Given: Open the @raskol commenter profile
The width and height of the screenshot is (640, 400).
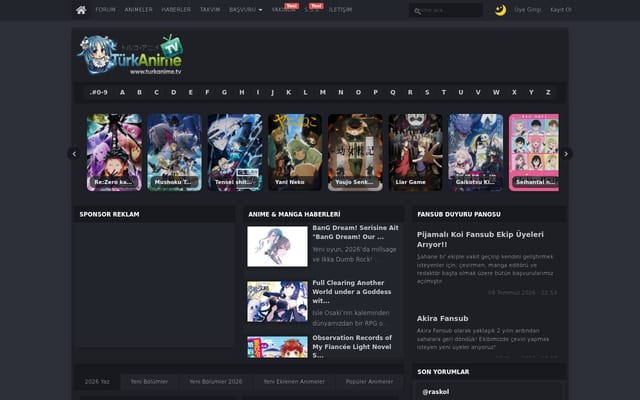Looking at the screenshot, I should (436, 392).
